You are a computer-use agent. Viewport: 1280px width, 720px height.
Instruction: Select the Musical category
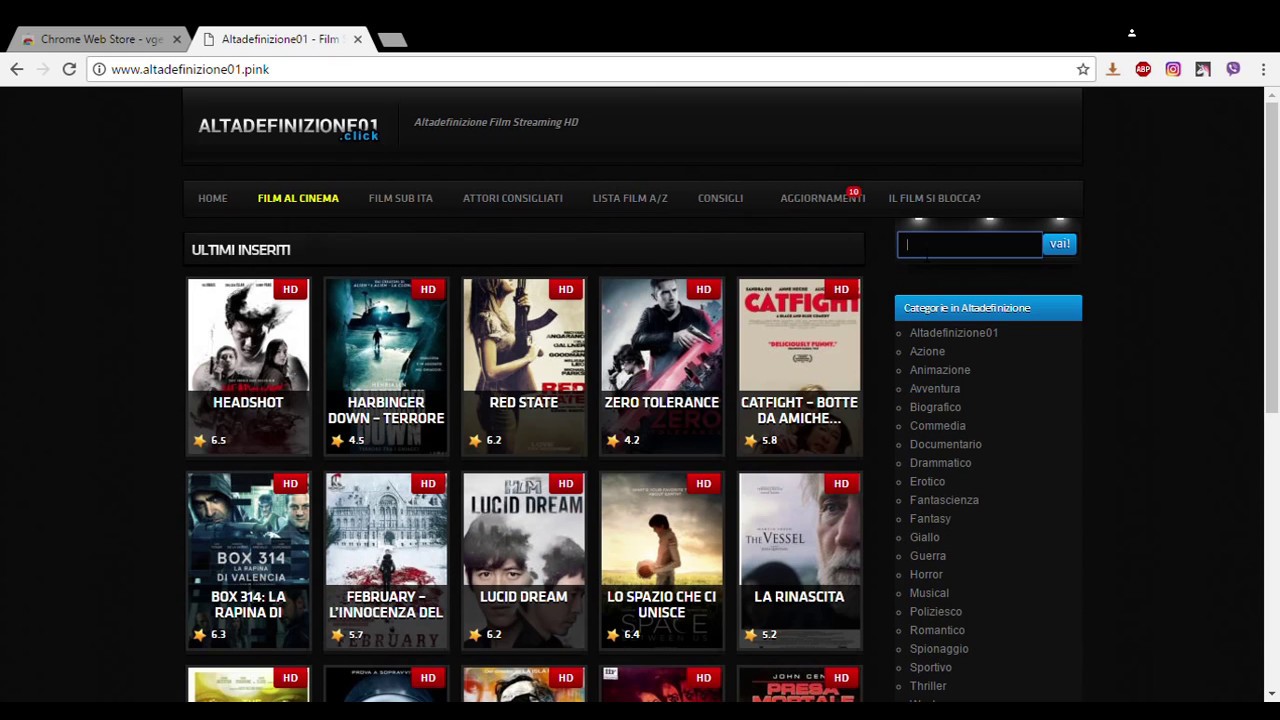click(929, 593)
